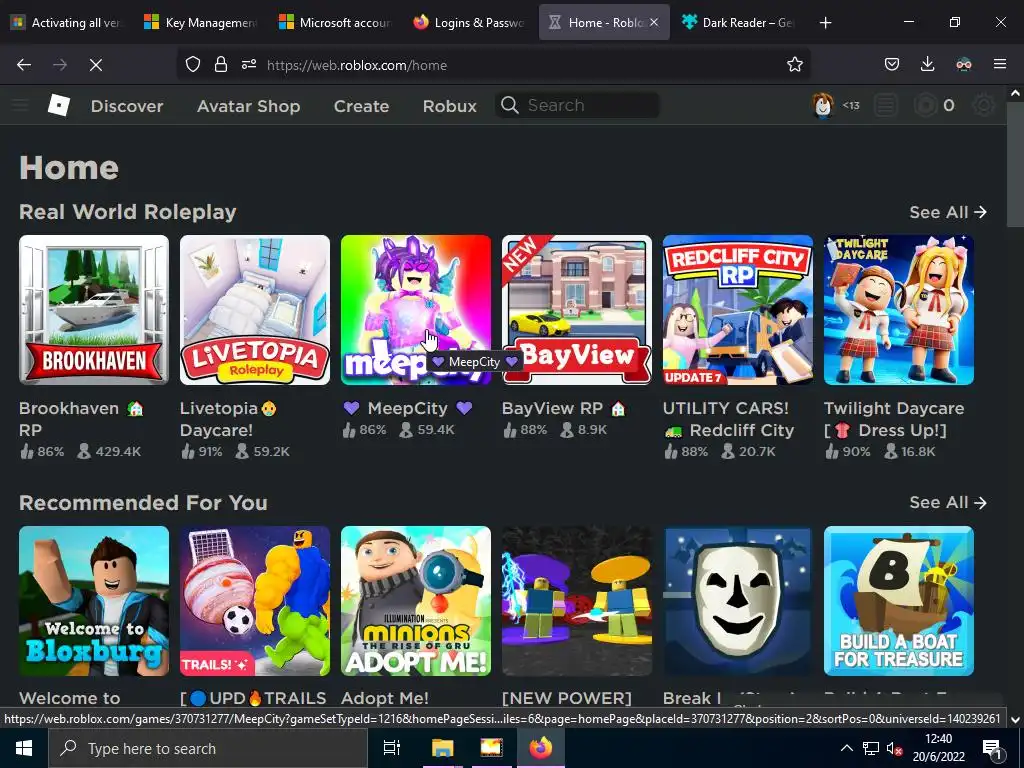Image resolution: width=1024 pixels, height=768 pixels.
Task: Open the Build A Boat thumbnail
Action: [899, 601]
